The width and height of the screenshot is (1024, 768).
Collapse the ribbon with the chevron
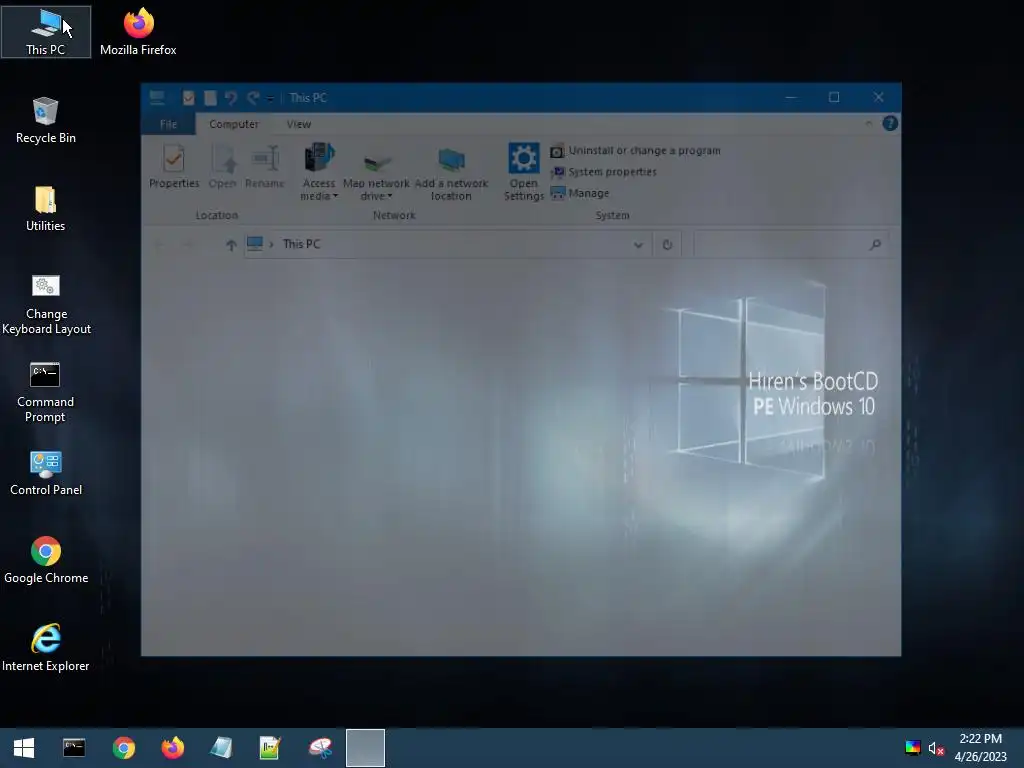pos(869,123)
